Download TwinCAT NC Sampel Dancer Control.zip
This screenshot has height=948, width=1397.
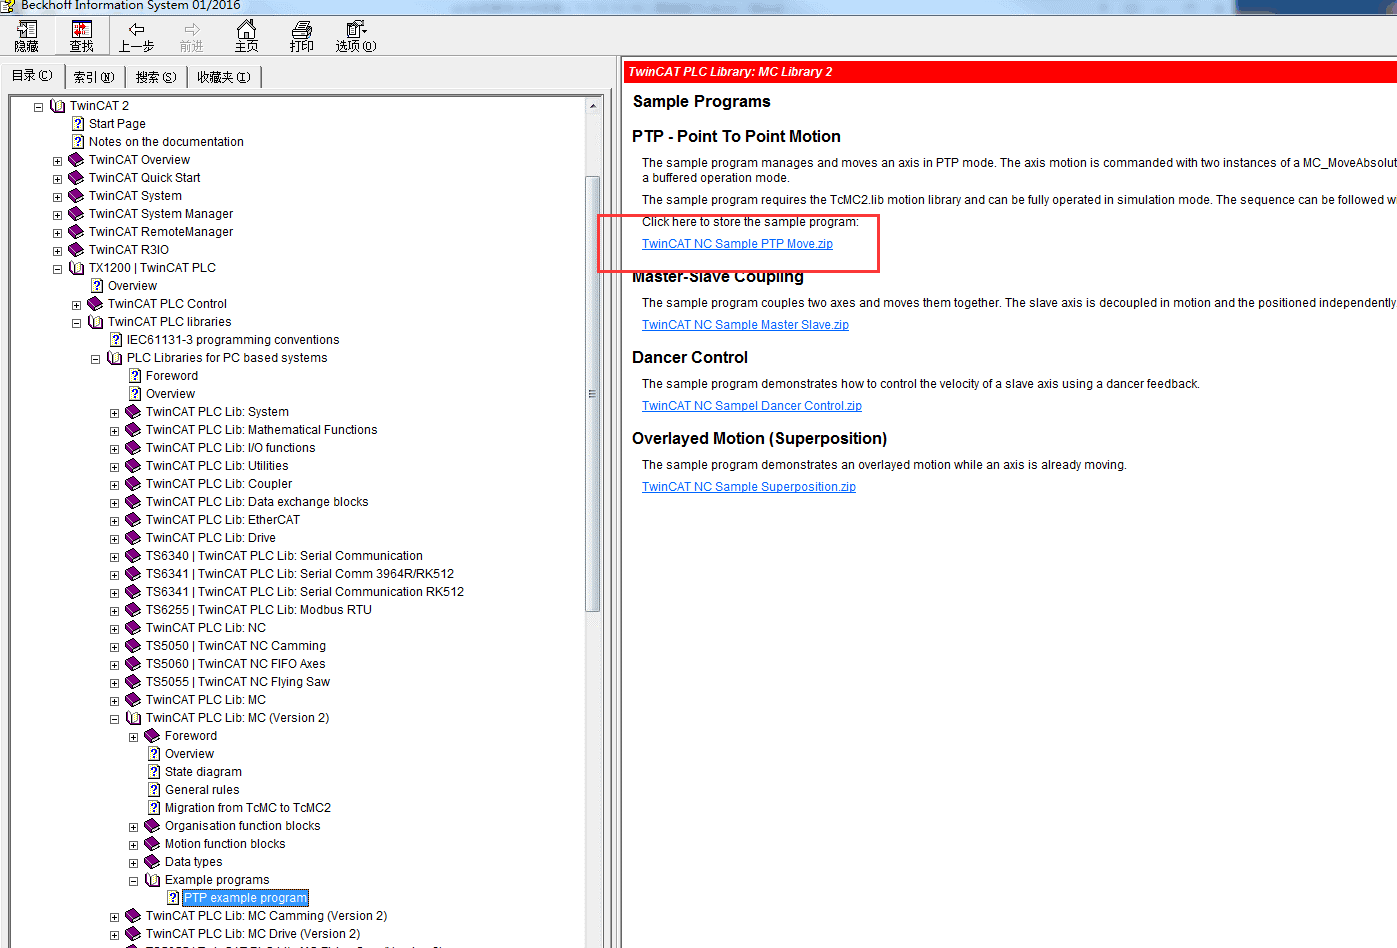(752, 406)
